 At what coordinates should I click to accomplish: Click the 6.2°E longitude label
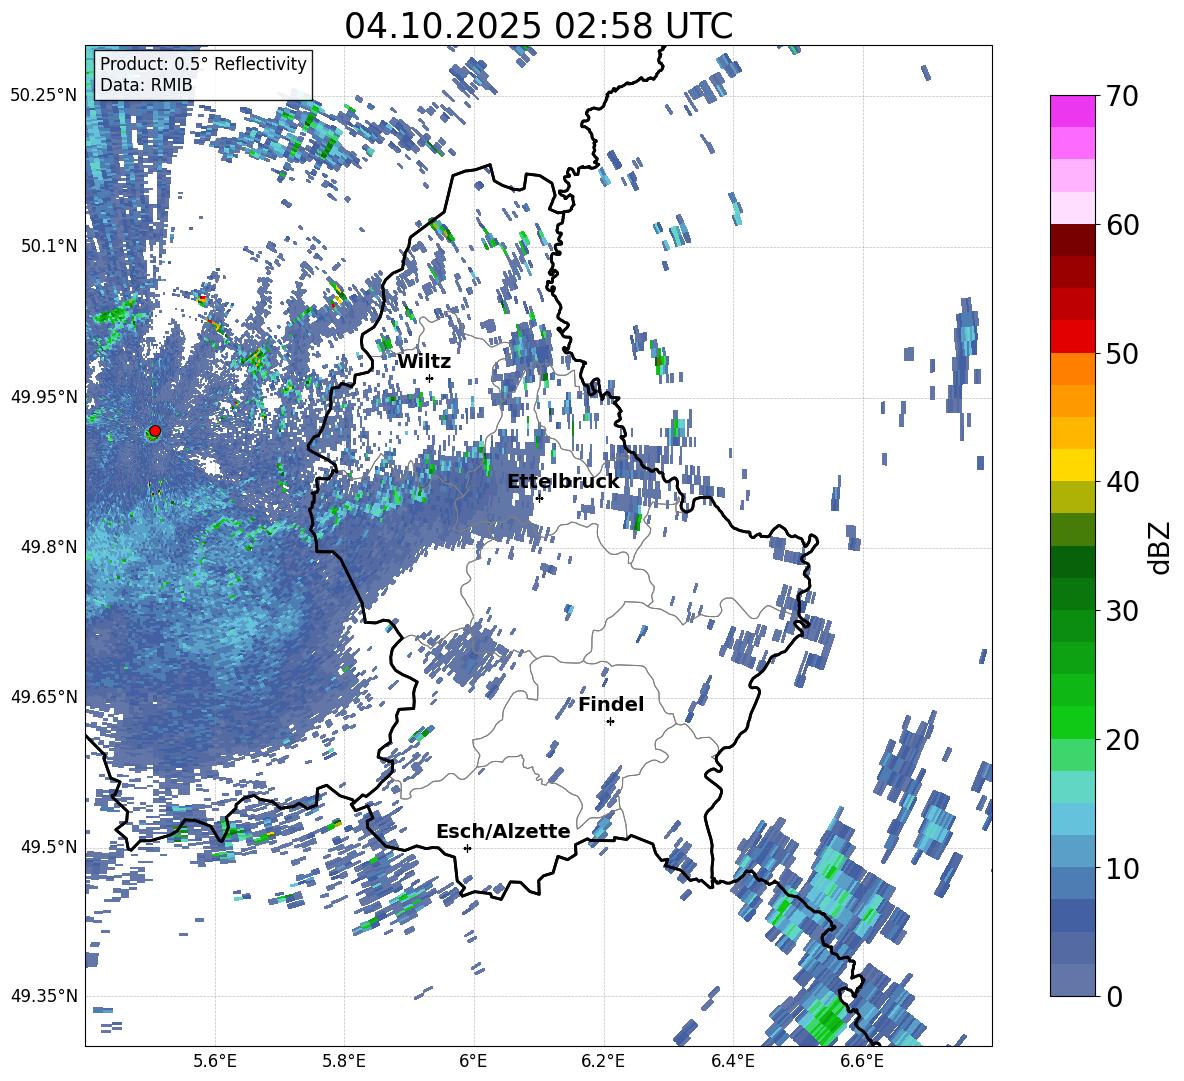(603, 1061)
